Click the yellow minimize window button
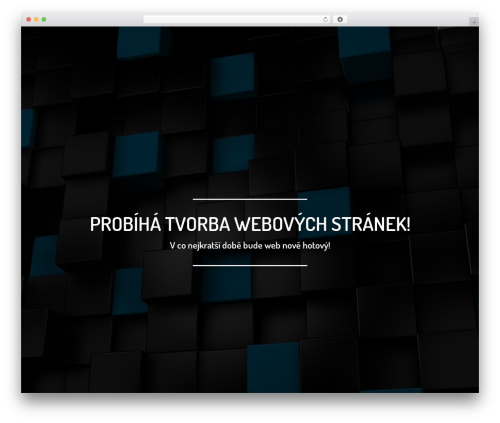The width and height of the screenshot is (500, 423). click(36, 19)
